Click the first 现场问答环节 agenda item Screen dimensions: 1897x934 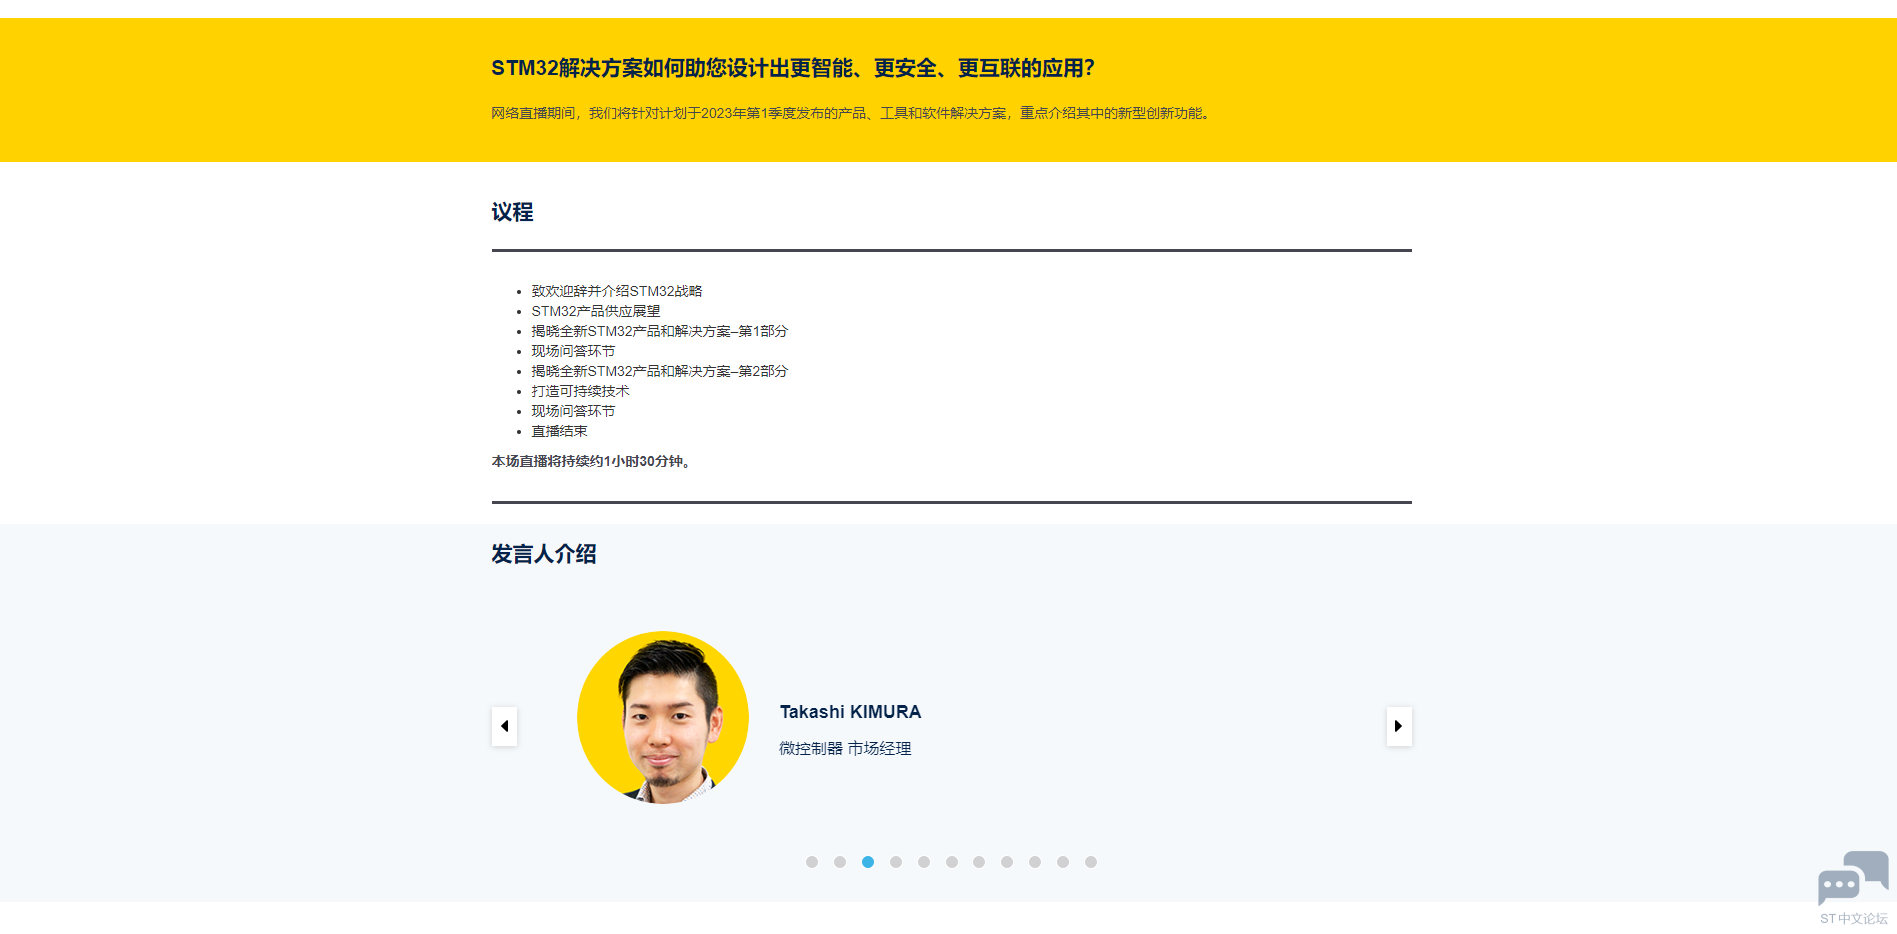[573, 351]
